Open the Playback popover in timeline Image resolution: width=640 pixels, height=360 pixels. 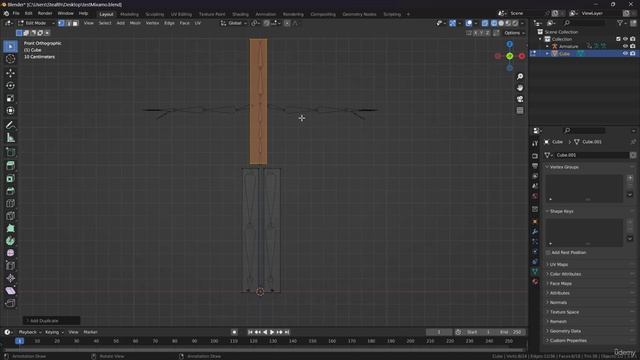click(30, 332)
